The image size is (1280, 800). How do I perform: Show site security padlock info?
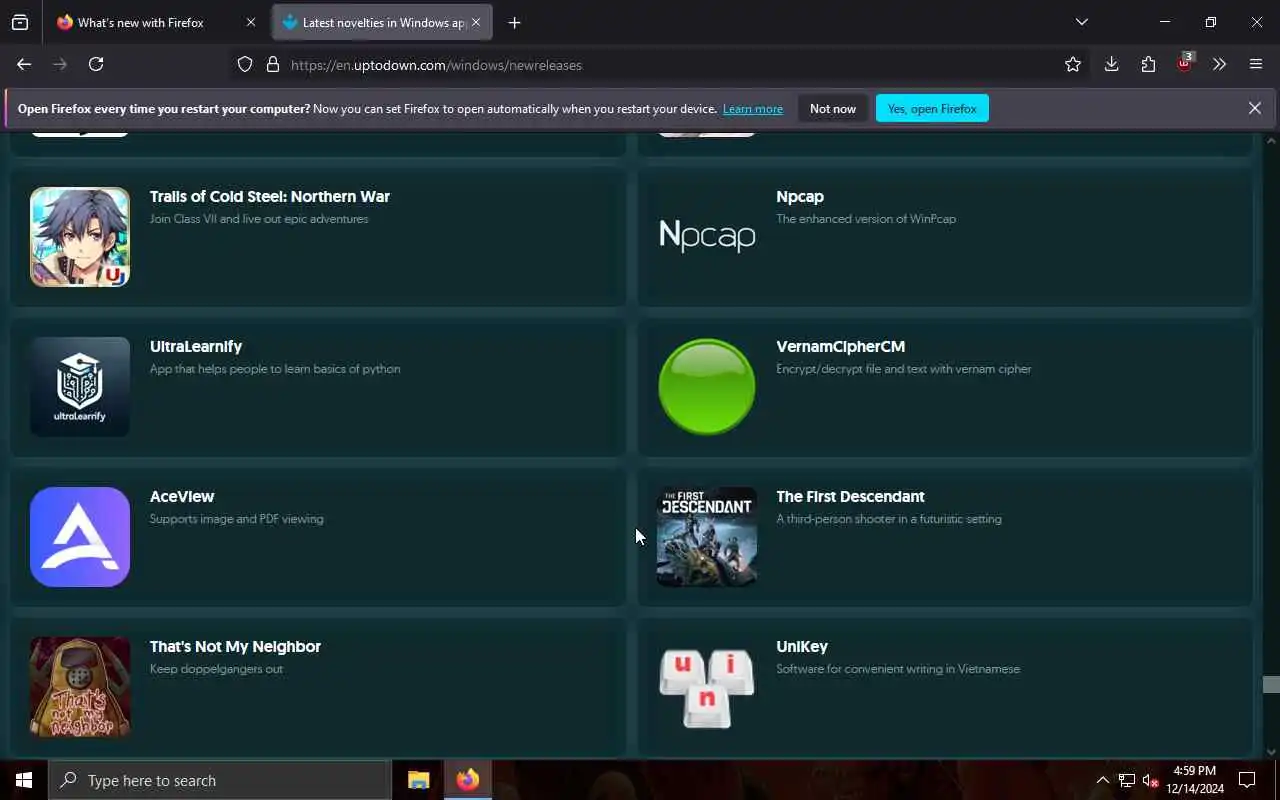pos(272,65)
